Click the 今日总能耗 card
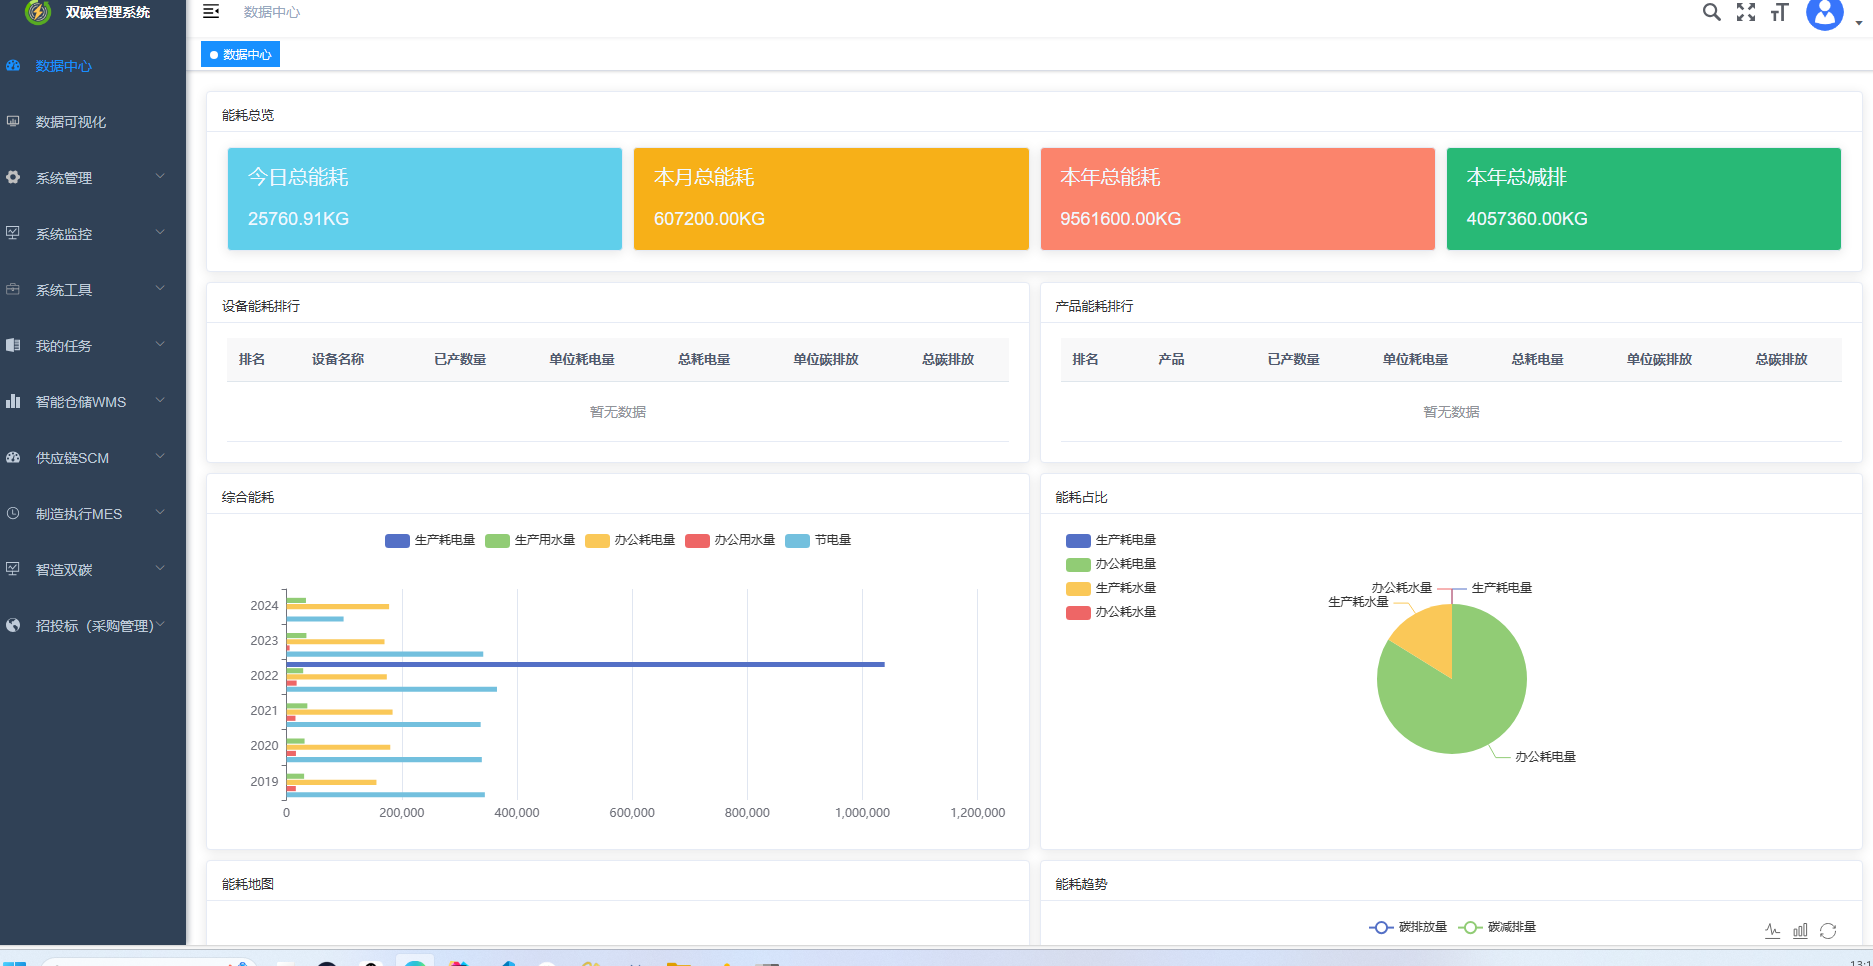The image size is (1873, 966). pos(425,199)
